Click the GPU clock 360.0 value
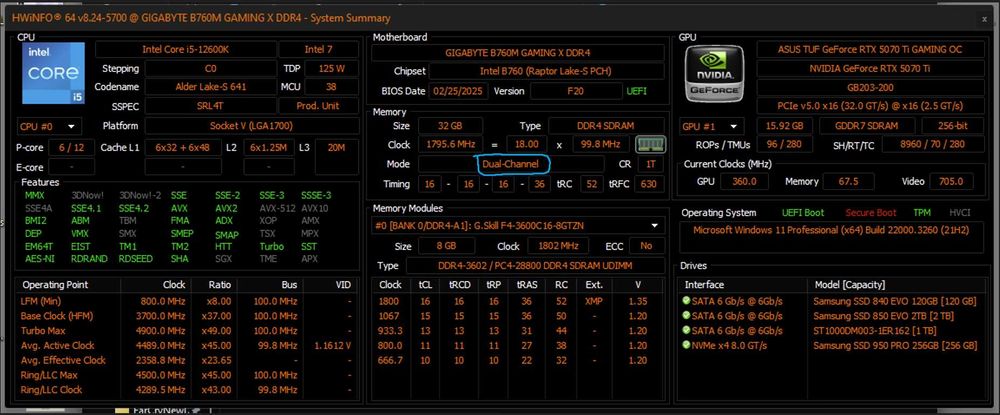The width and height of the screenshot is (1000, 415). click(744, 182)
